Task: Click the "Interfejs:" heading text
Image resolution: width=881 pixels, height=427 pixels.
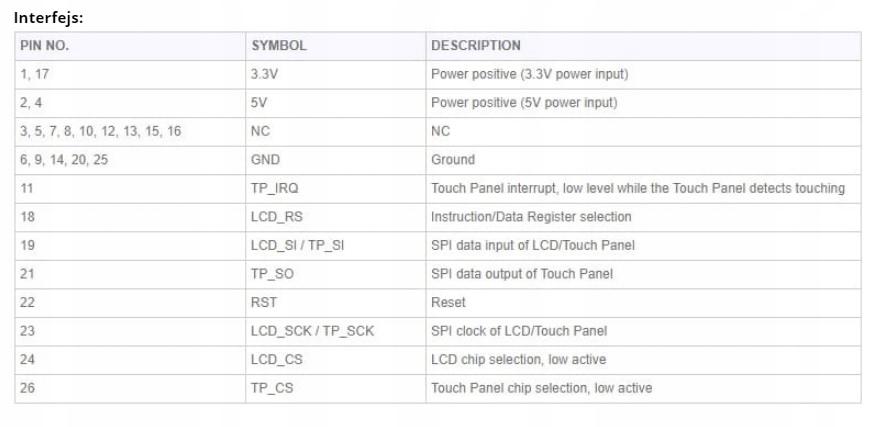Action: (48, 19)
